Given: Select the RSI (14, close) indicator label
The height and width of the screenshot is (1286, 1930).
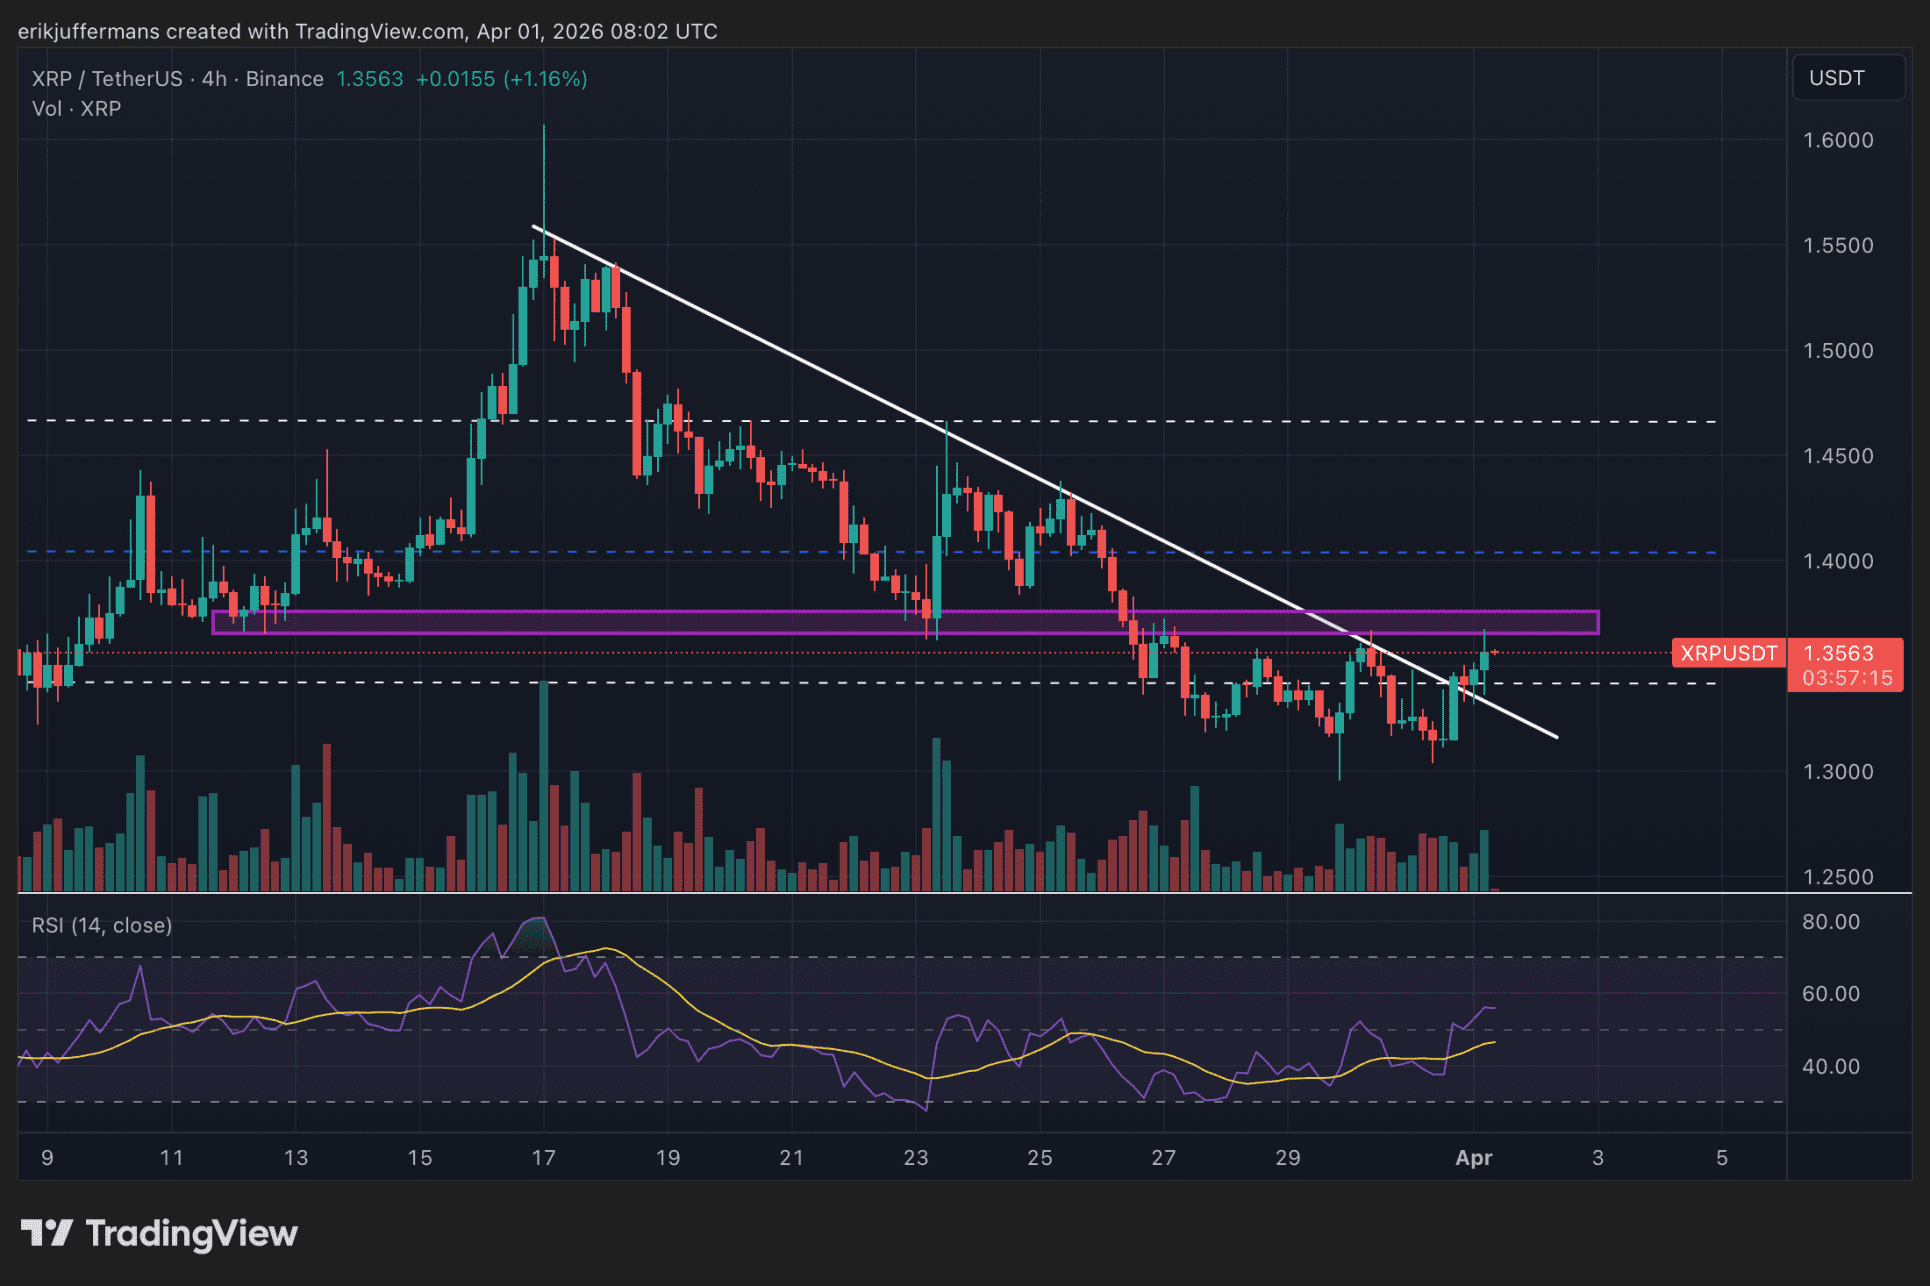Looking at the screenshot, I should [102, 926].
